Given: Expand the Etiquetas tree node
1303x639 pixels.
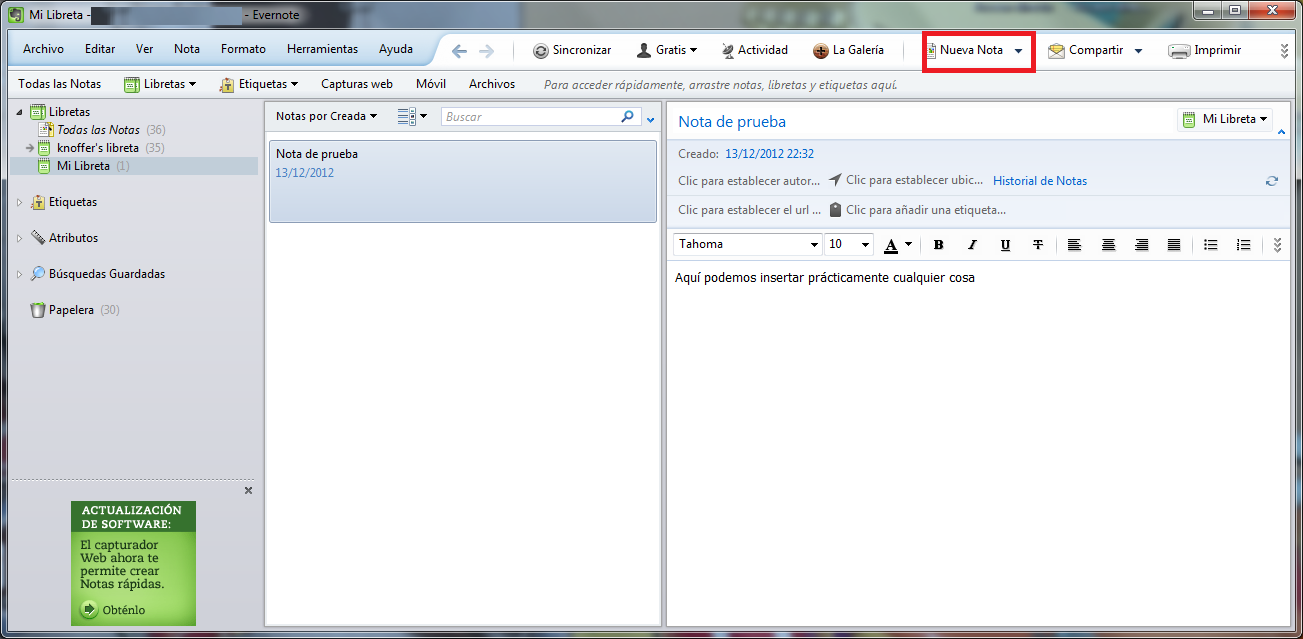Looking at the screenshot, I should point(21,202).
